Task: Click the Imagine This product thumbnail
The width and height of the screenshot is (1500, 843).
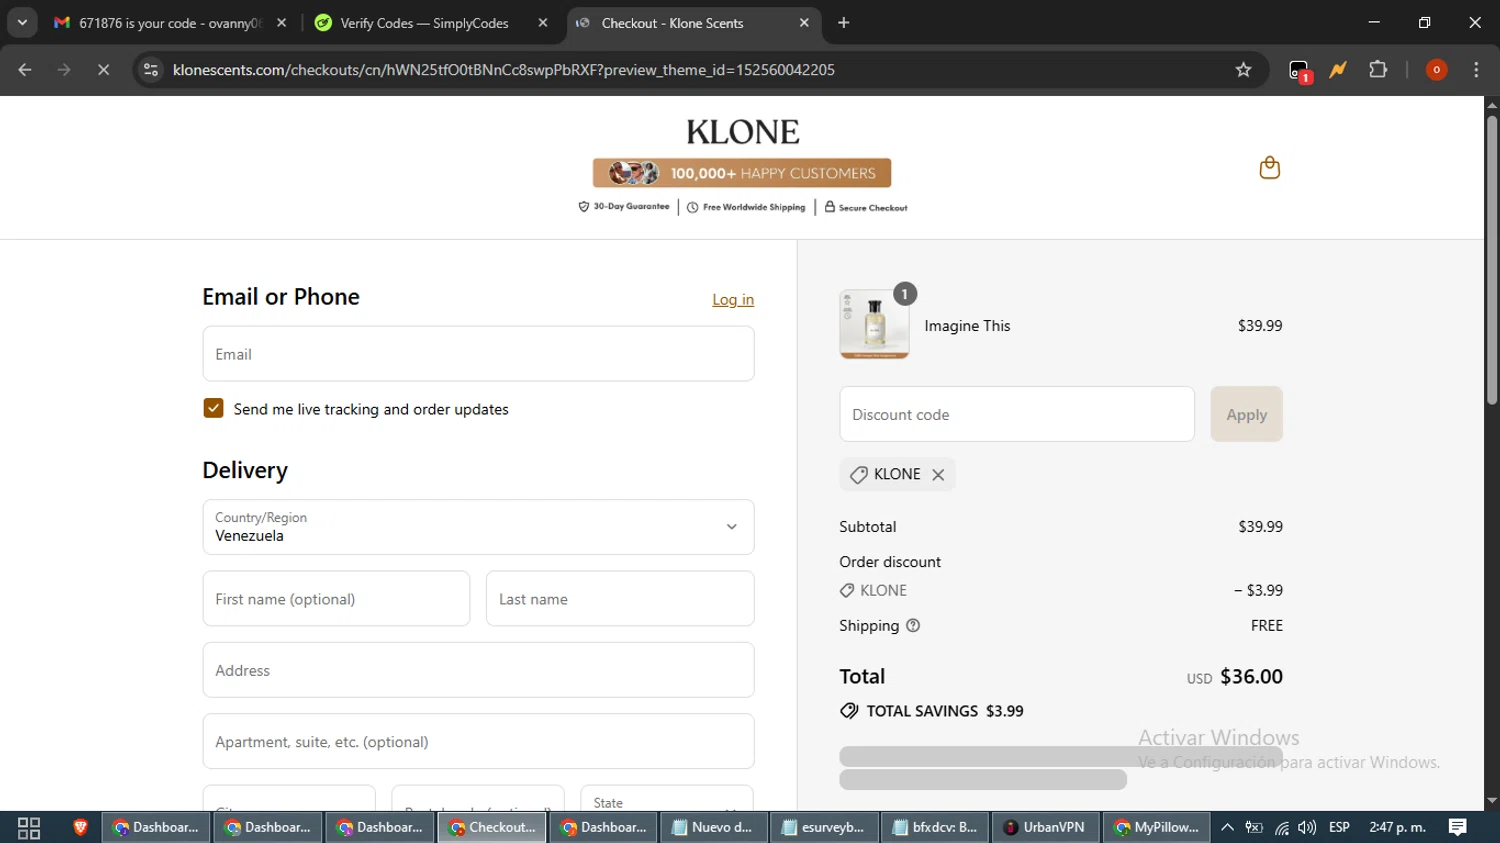Action: pos(874,324)
